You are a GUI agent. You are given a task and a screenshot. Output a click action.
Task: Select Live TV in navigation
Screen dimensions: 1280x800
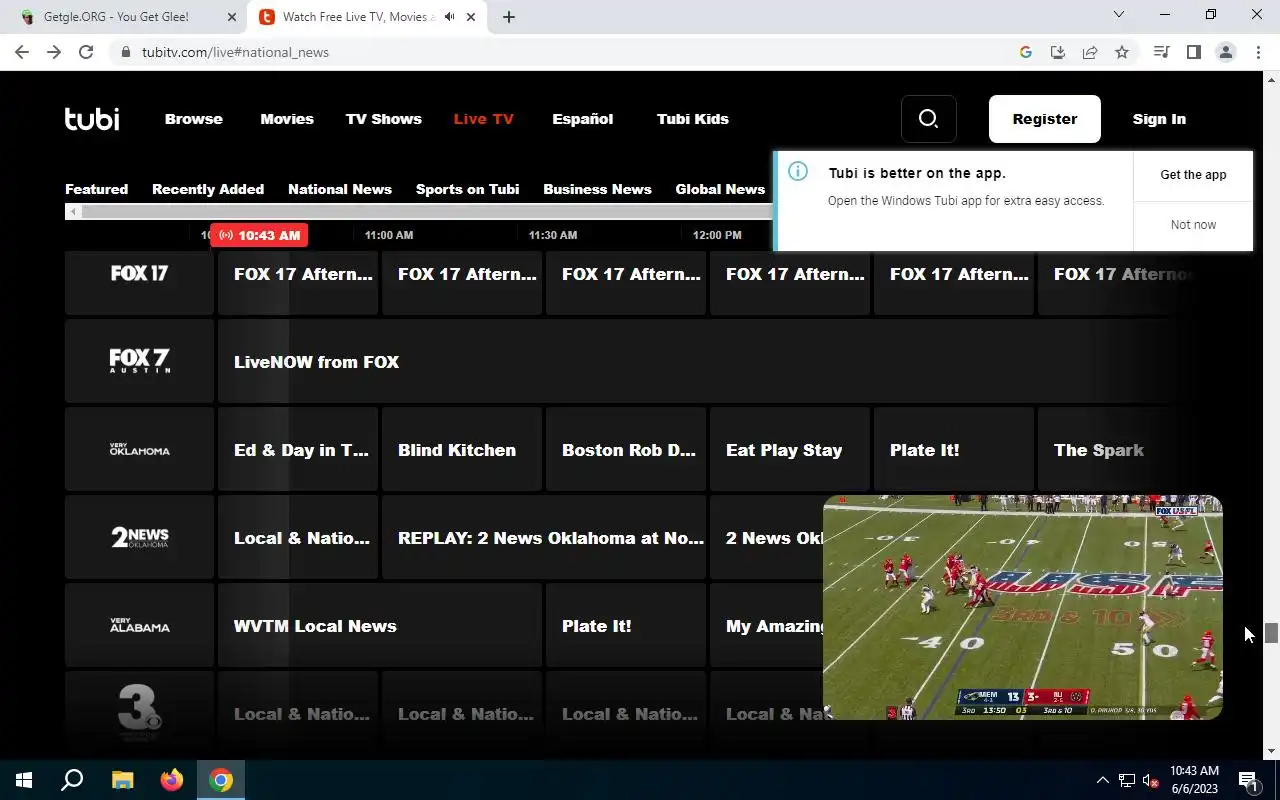[484, 119]
